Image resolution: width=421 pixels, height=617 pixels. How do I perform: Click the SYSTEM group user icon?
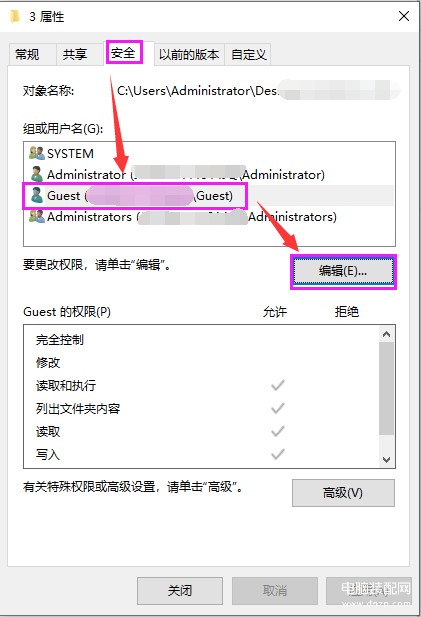coord(37,153)
